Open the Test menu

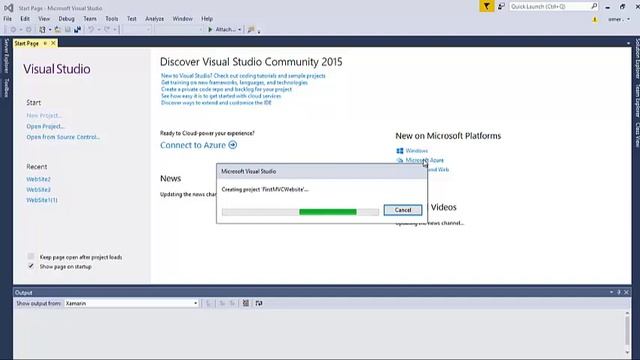tap(131, 19)
